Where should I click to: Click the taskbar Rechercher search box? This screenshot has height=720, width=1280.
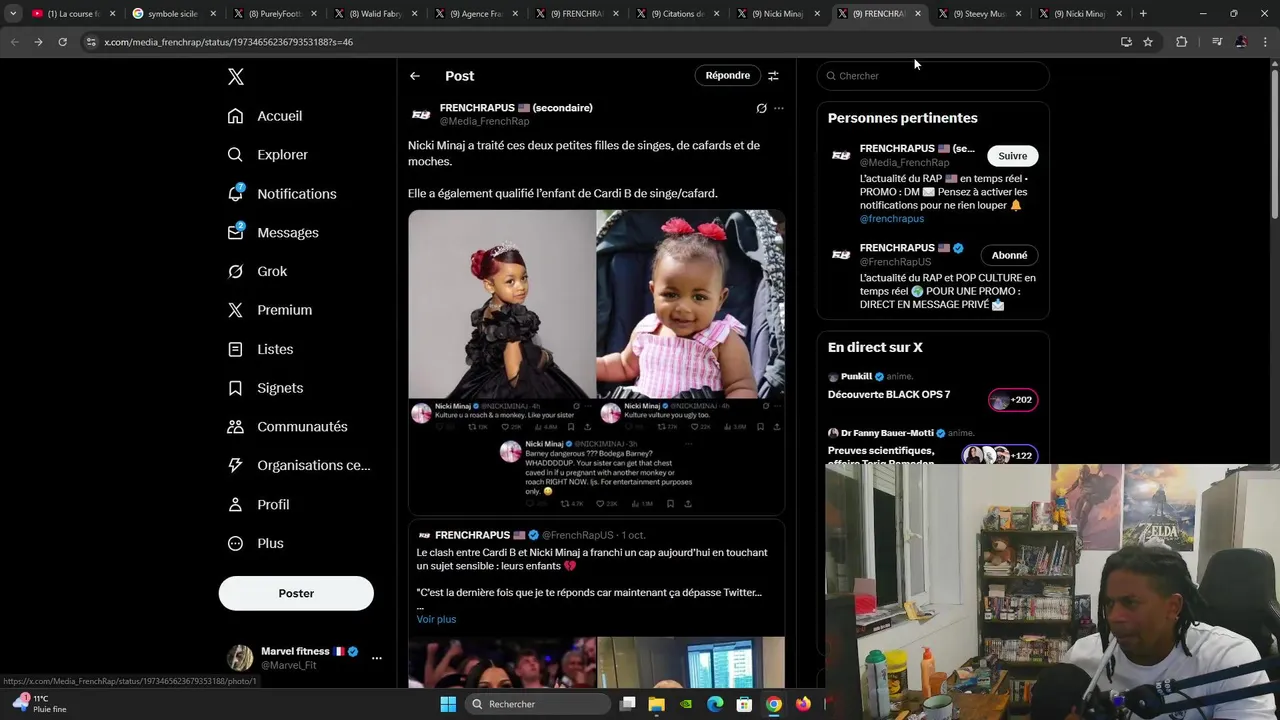pyautogui.click(x=539, y=704)
